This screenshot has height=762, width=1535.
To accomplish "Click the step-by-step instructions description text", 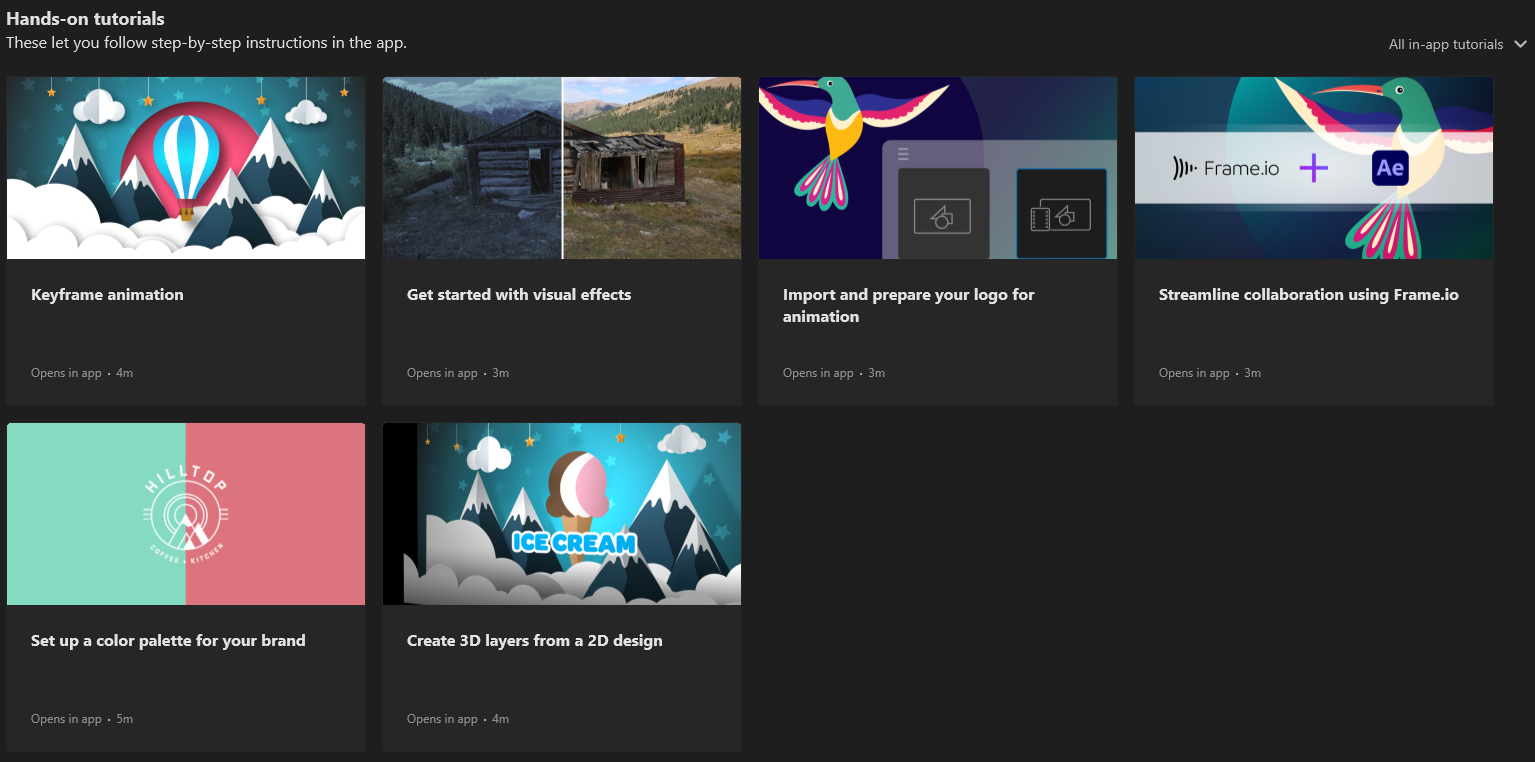I will 206,43.
